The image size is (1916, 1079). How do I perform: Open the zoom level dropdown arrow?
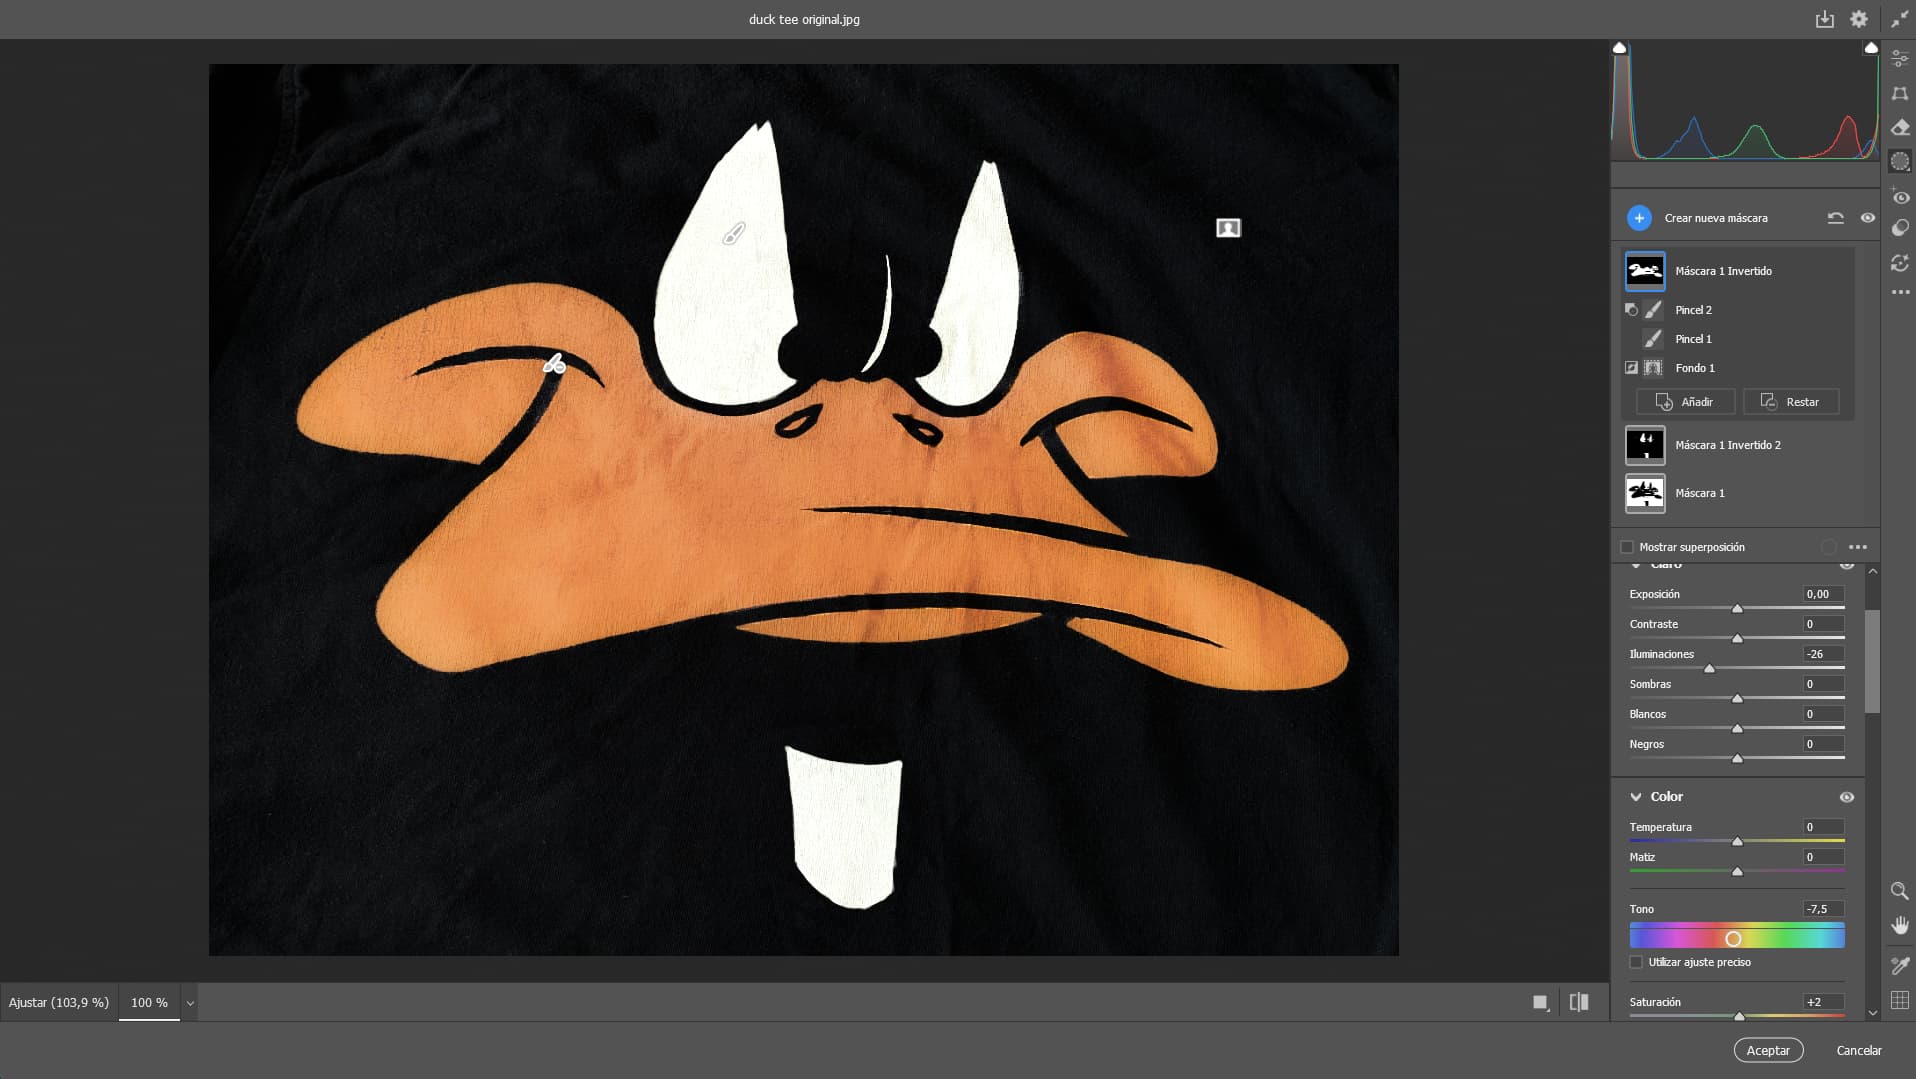(x=190, y=1003)
